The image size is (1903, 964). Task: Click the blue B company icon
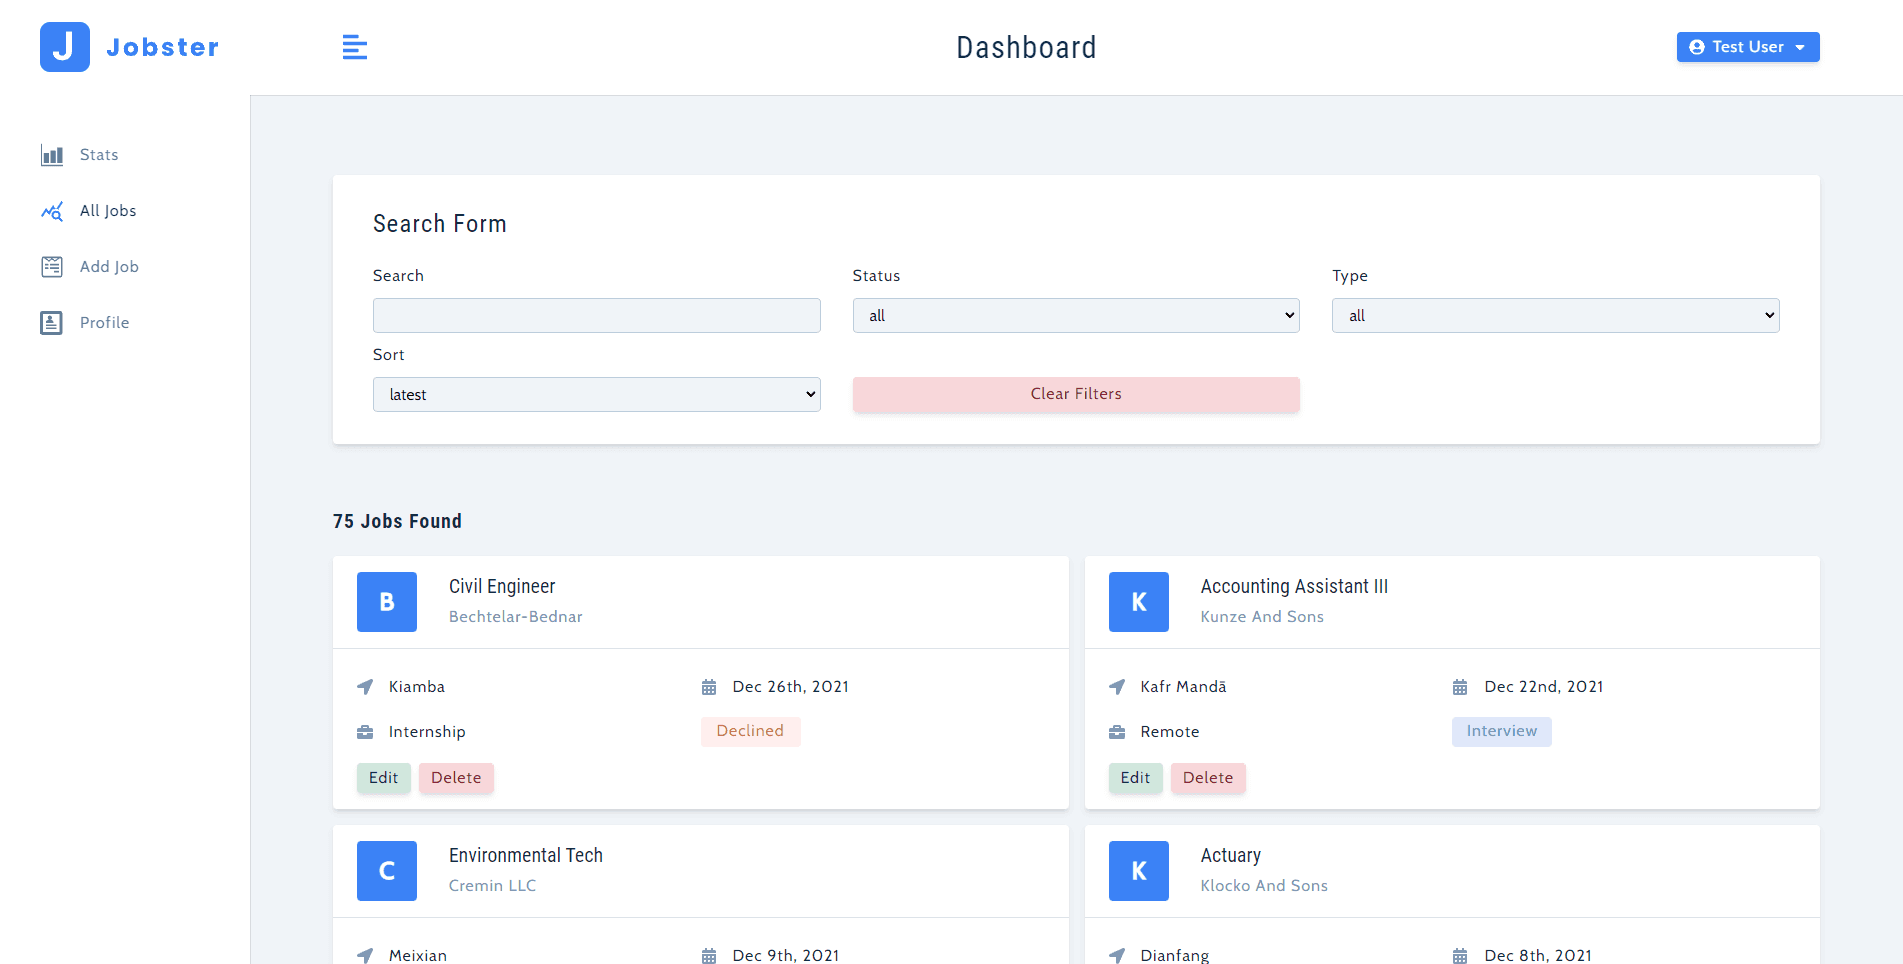tap(387, 602)
